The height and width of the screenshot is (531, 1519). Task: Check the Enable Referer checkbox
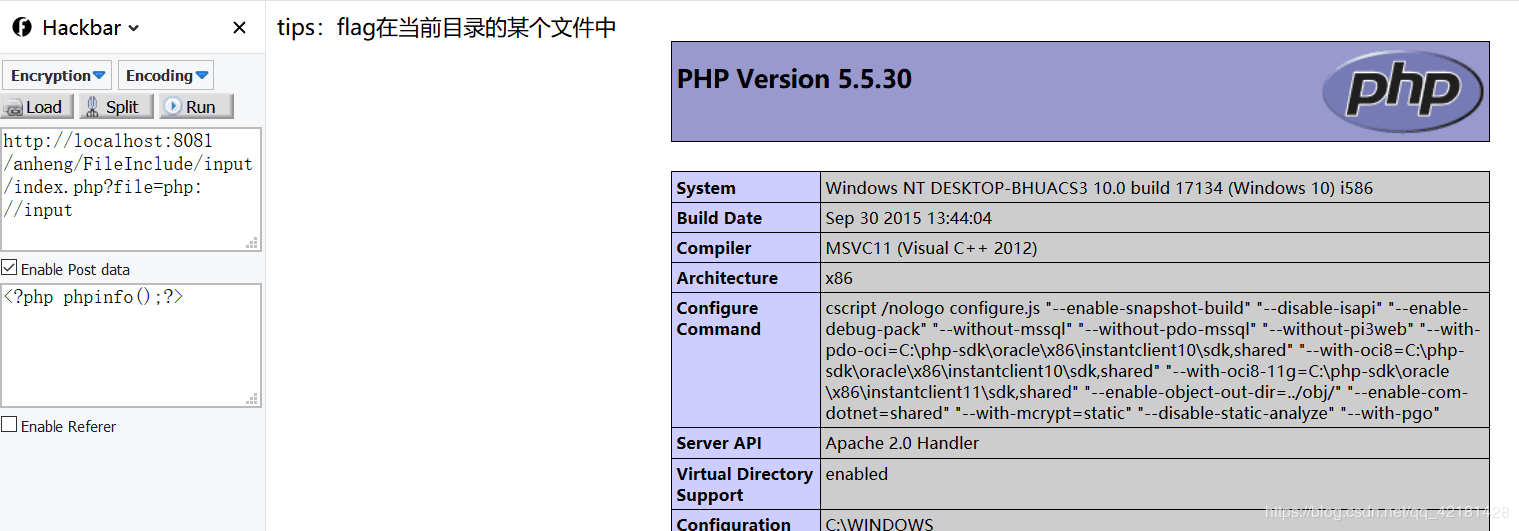pos(9,425)
